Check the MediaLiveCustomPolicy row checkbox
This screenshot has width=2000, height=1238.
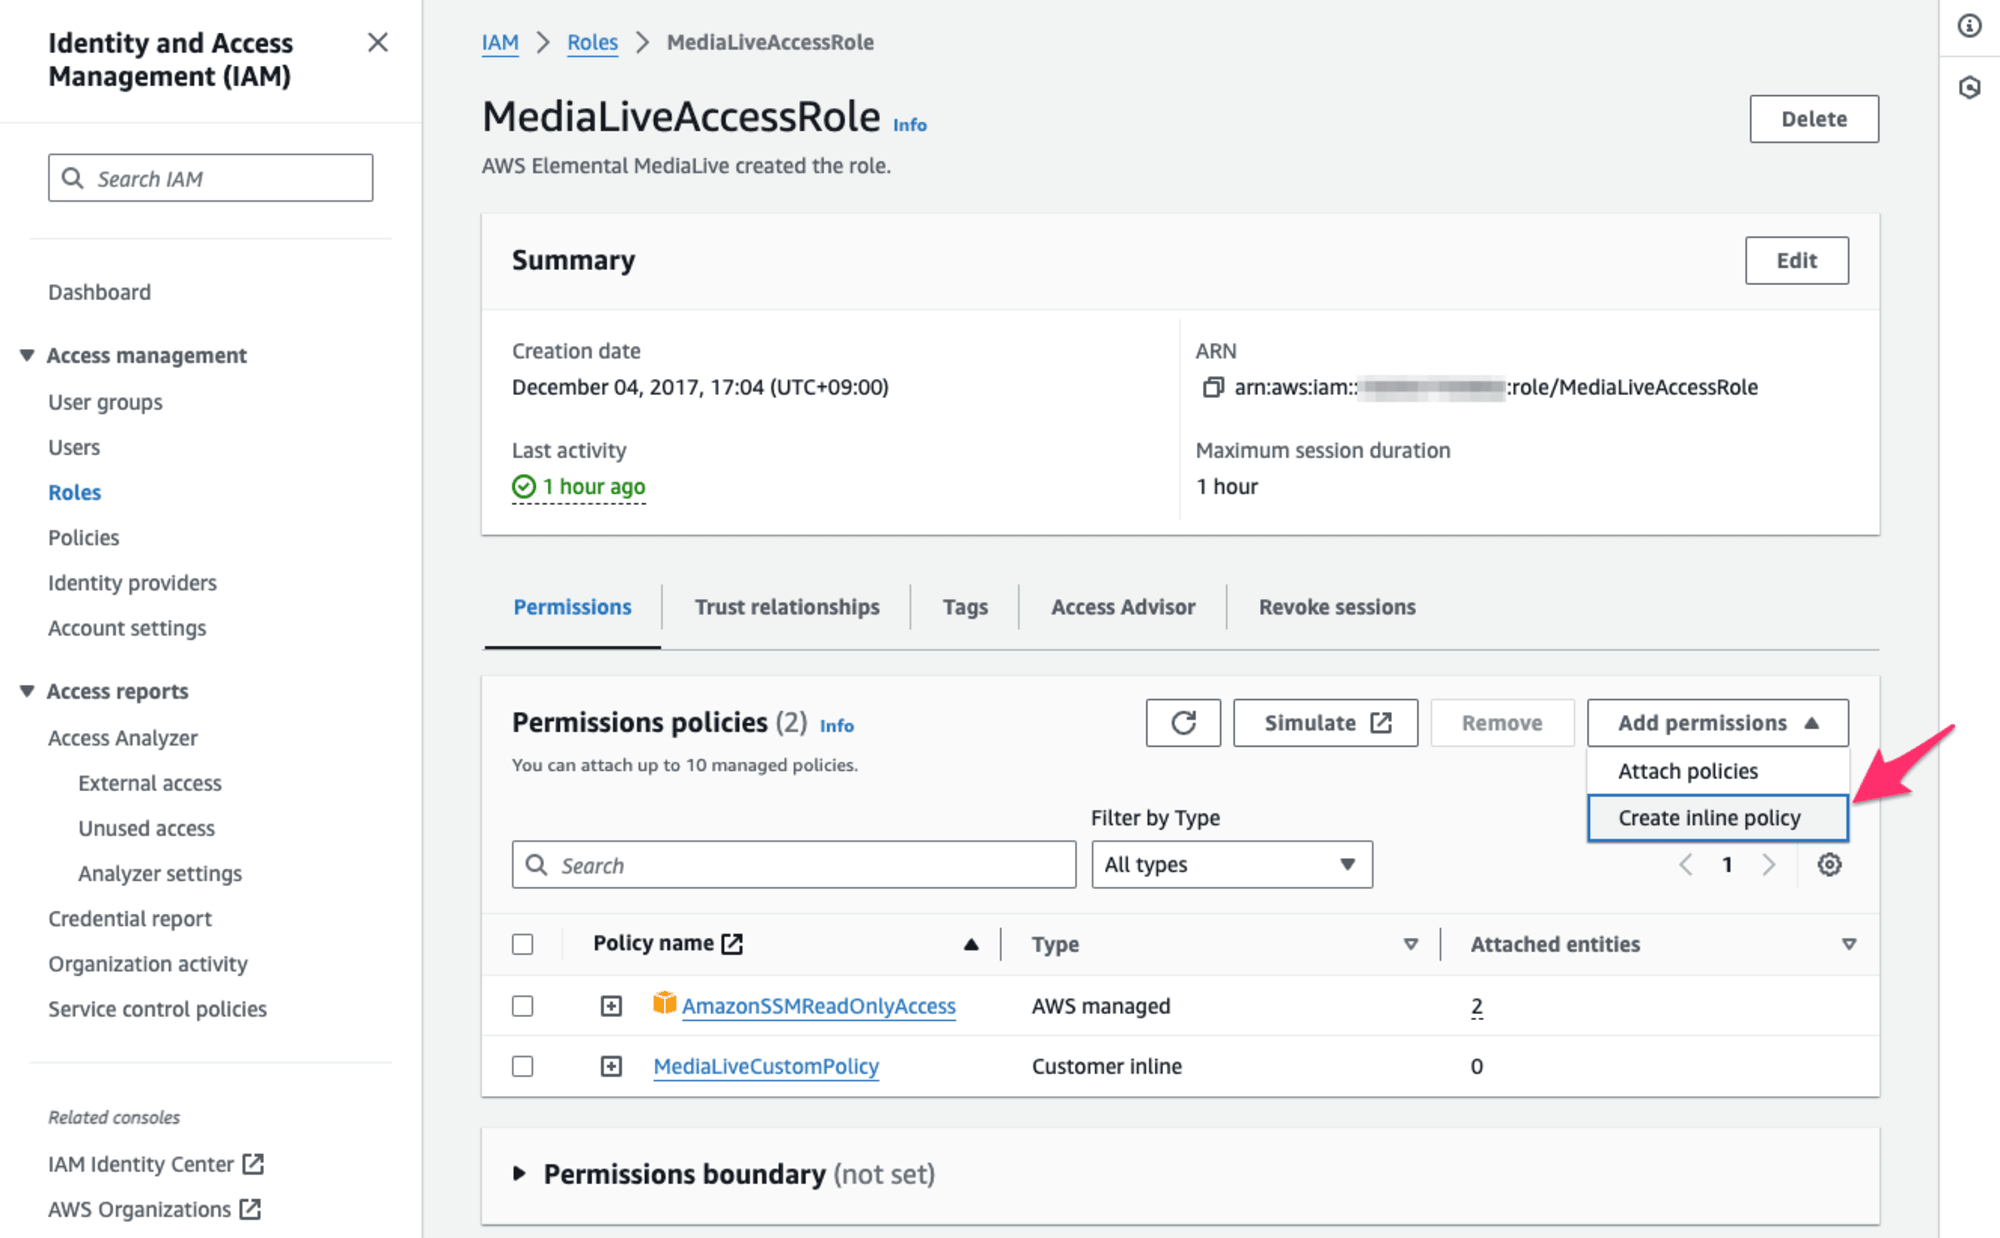[522, 1066]
